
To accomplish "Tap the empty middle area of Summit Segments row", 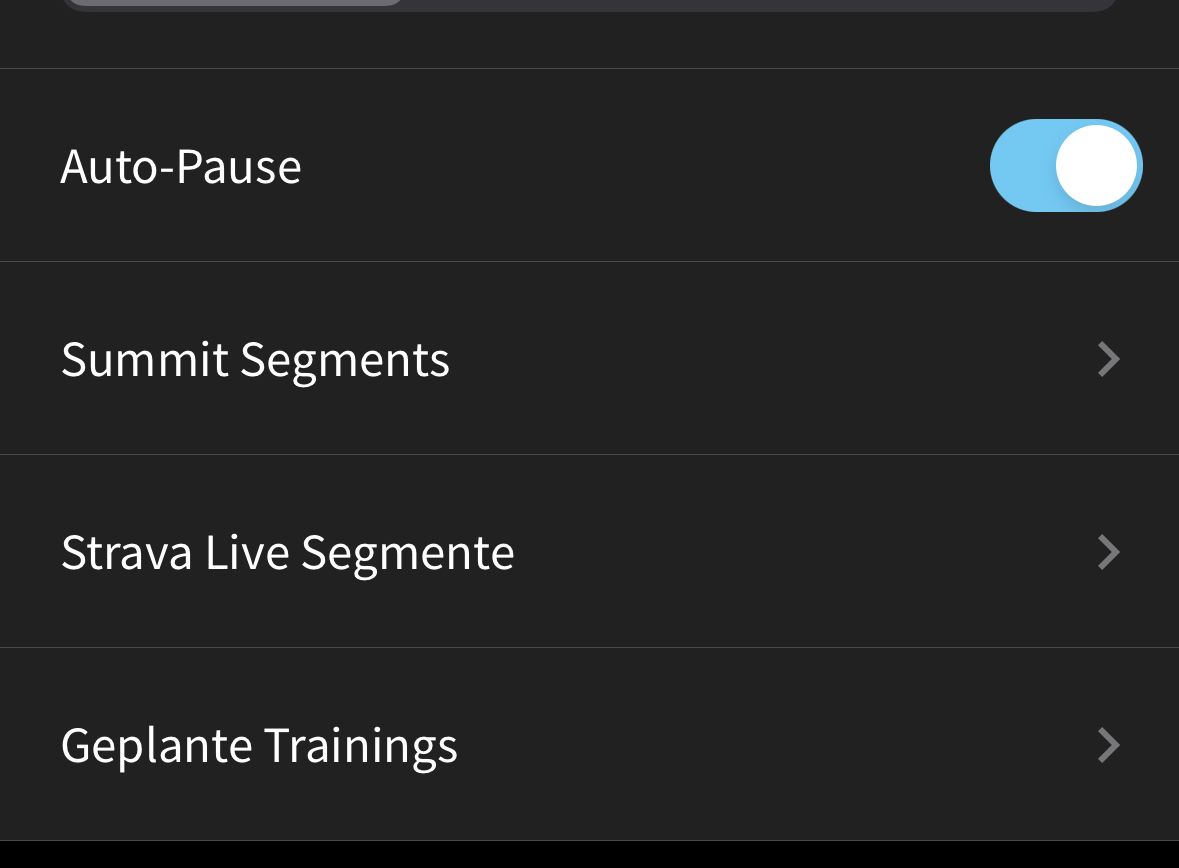I will tap(770, 359).
